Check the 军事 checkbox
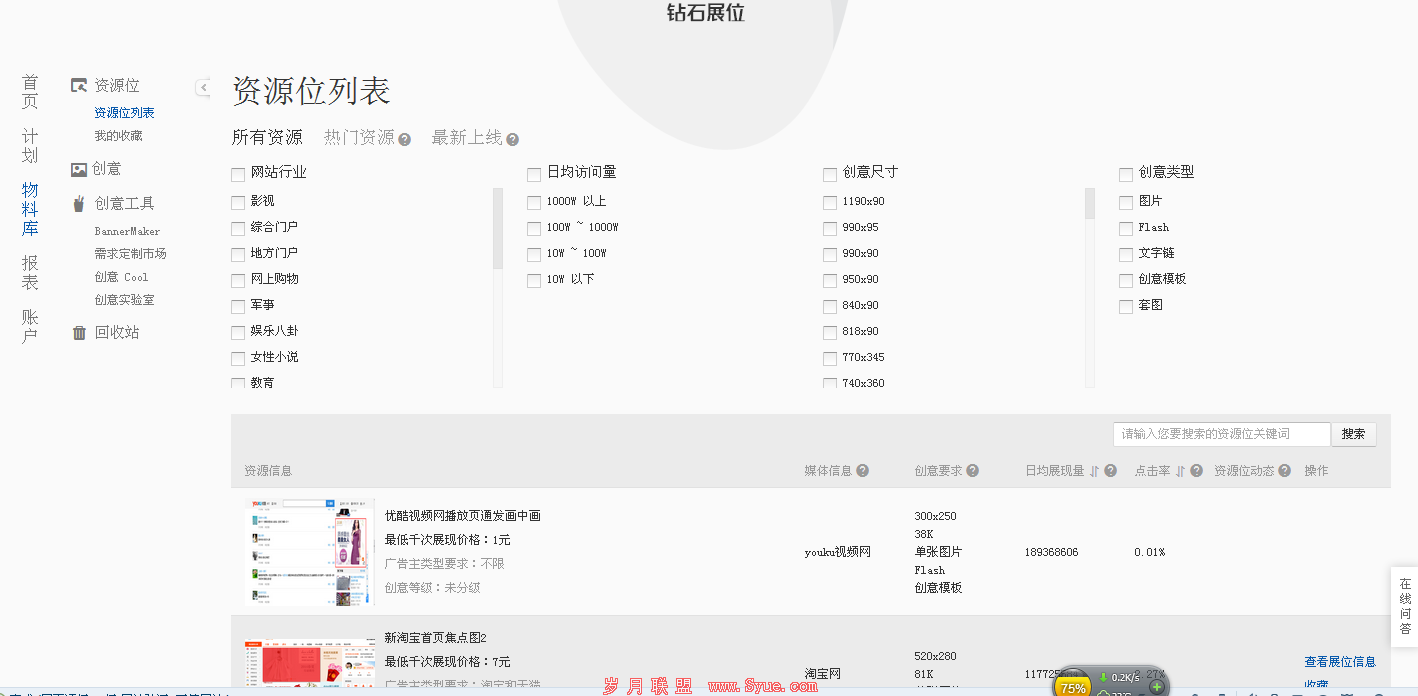 238,307
